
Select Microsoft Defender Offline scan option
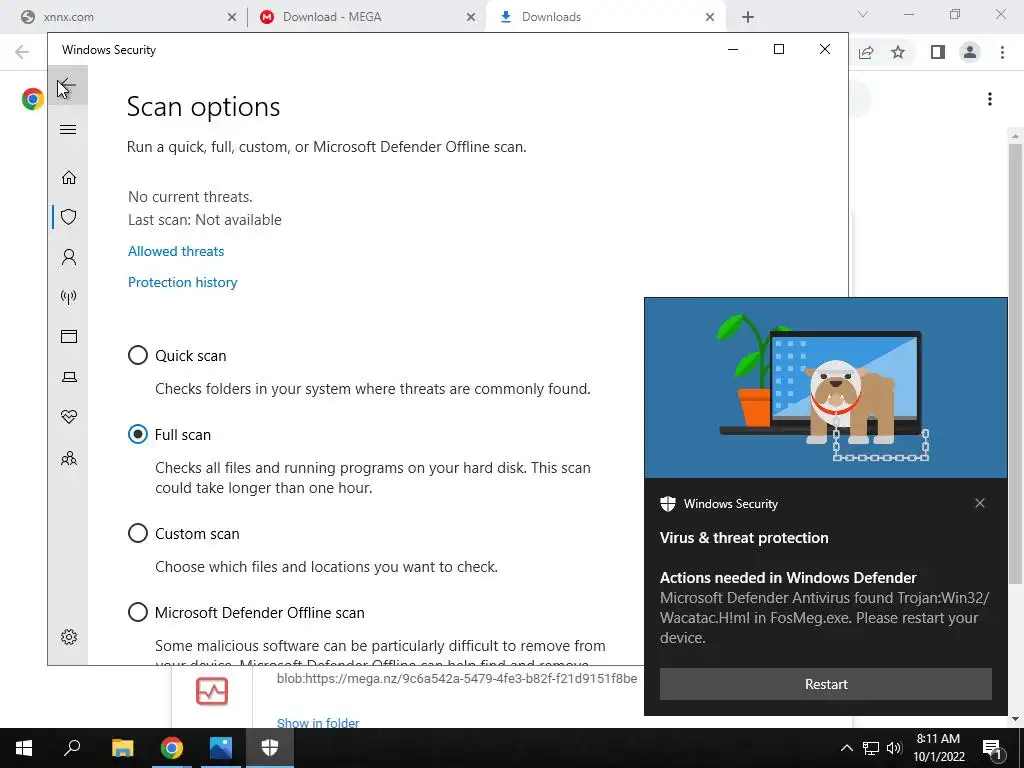click(x=138, y=612)
